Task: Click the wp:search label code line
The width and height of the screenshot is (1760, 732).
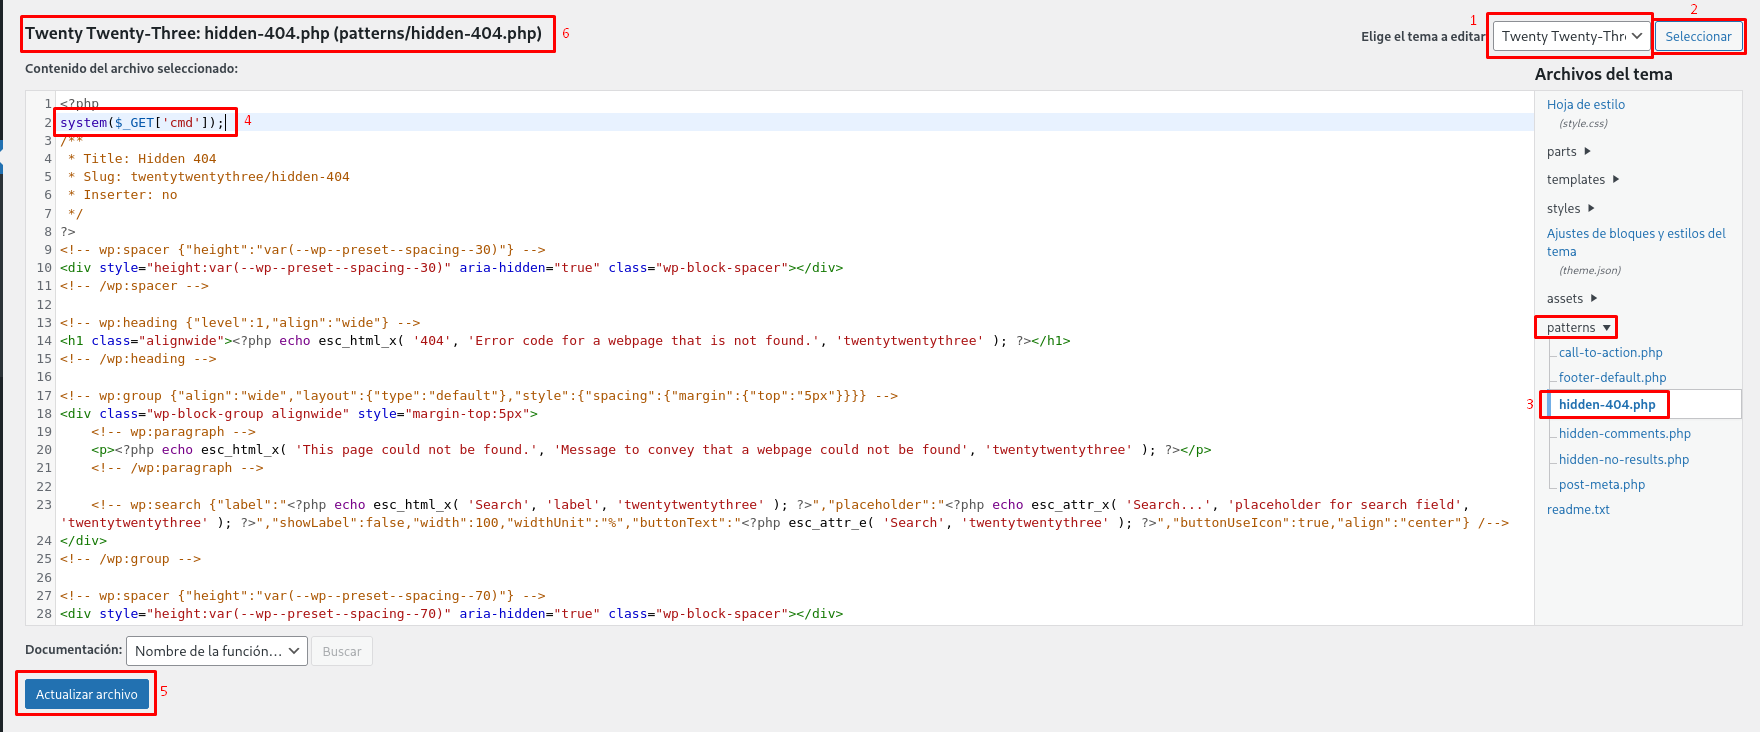Action: tap(784, 514)
